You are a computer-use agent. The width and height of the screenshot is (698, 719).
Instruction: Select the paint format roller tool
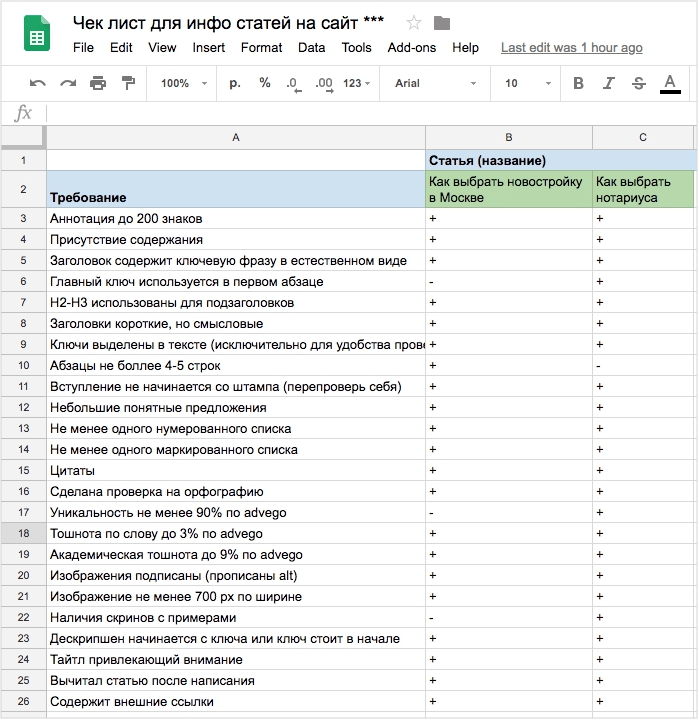tap(128, 83)
